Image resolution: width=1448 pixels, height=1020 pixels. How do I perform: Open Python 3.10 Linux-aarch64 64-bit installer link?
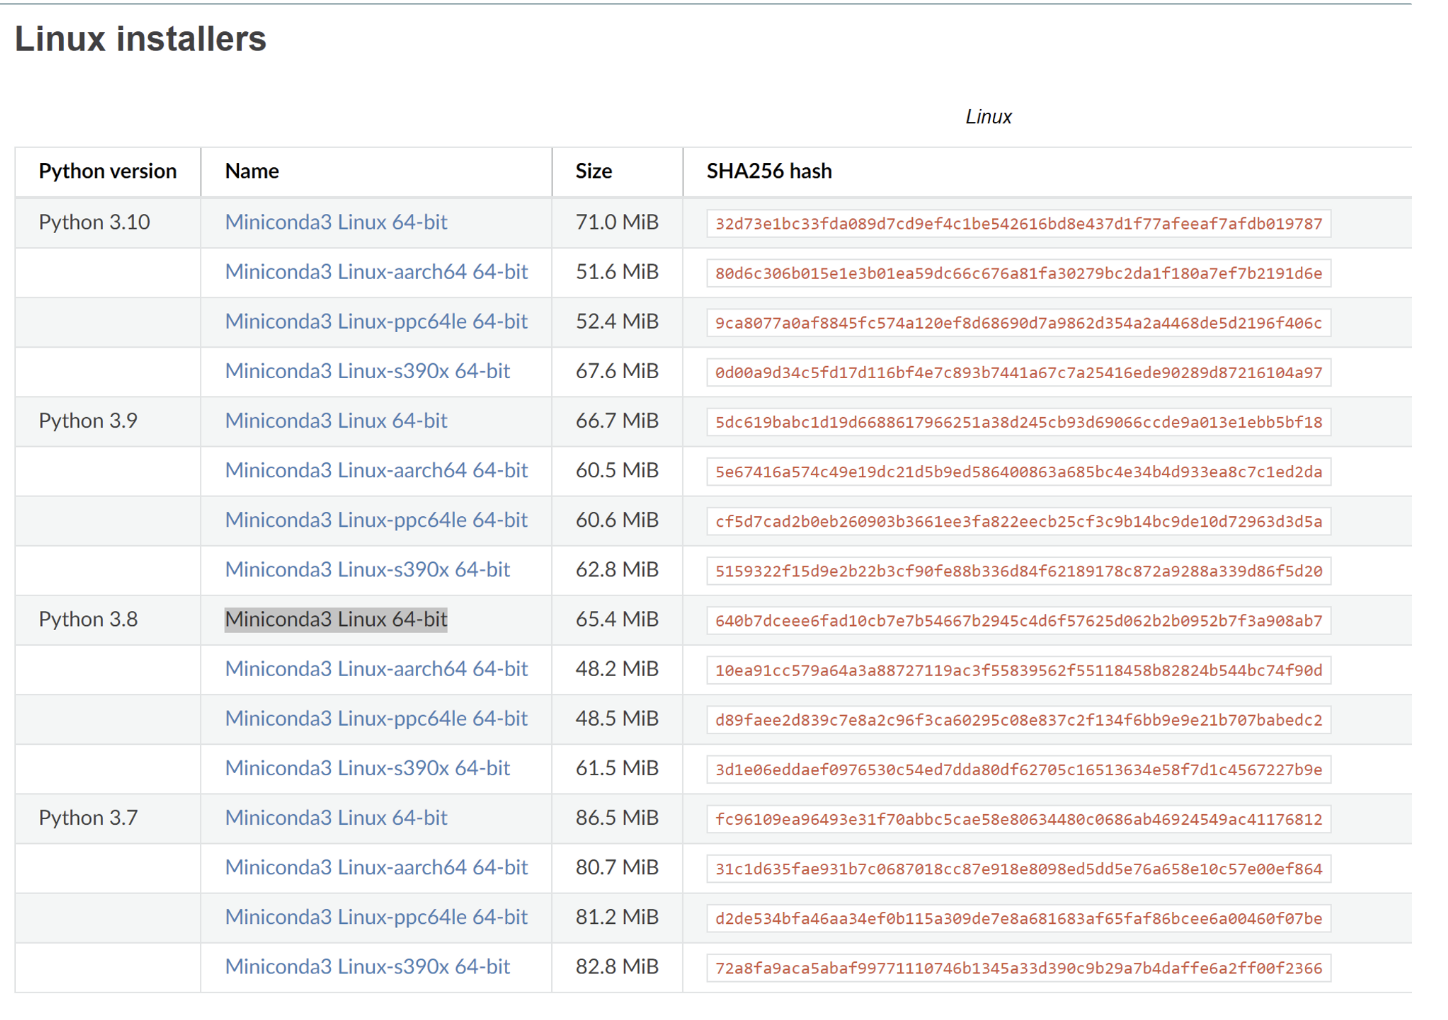[376, 272]
